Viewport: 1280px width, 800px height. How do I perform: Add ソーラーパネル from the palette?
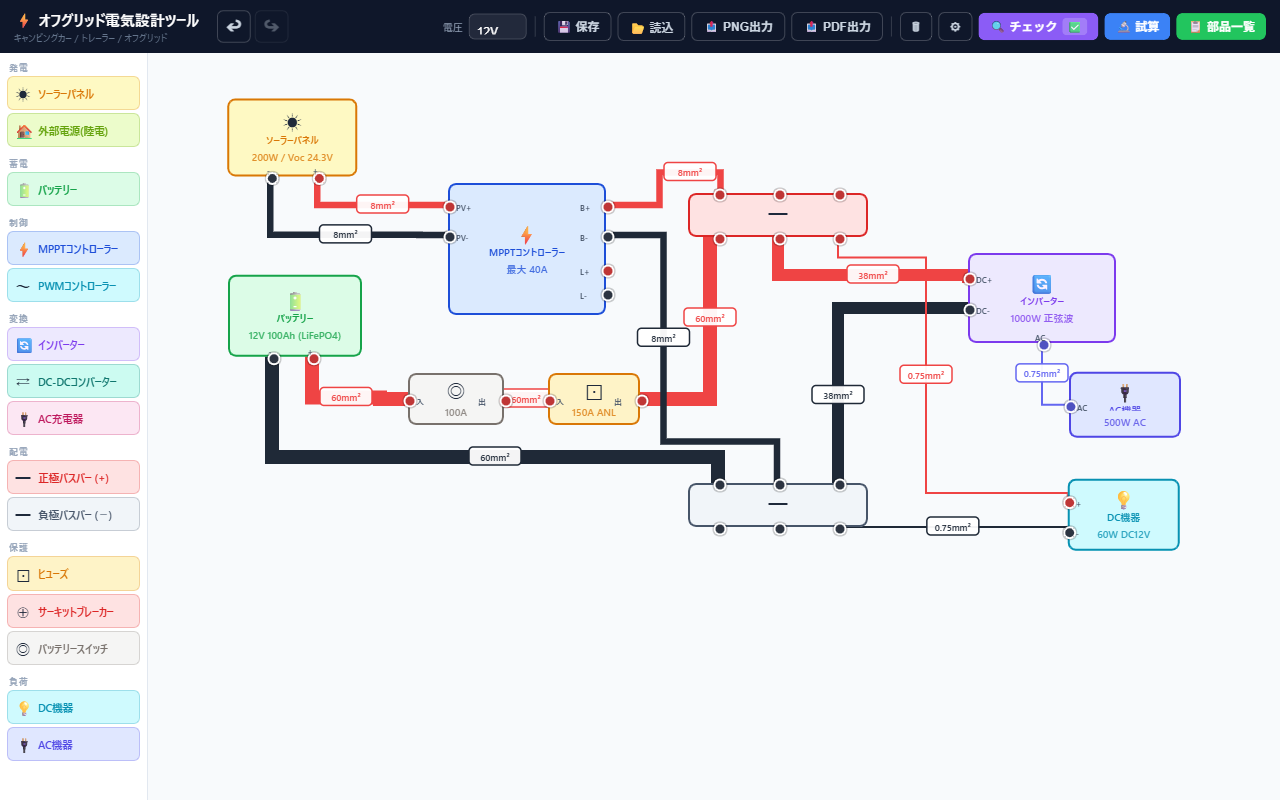[x=73, y=93]
